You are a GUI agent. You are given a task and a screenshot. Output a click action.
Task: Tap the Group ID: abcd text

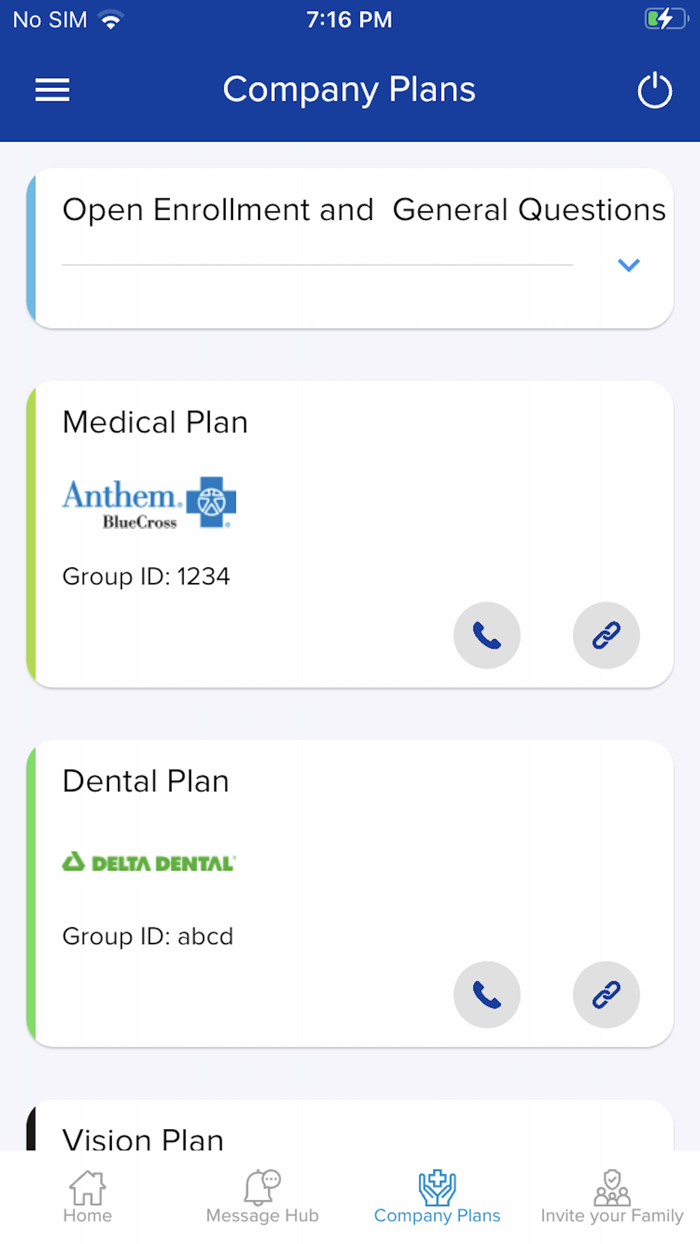[148, 937]
